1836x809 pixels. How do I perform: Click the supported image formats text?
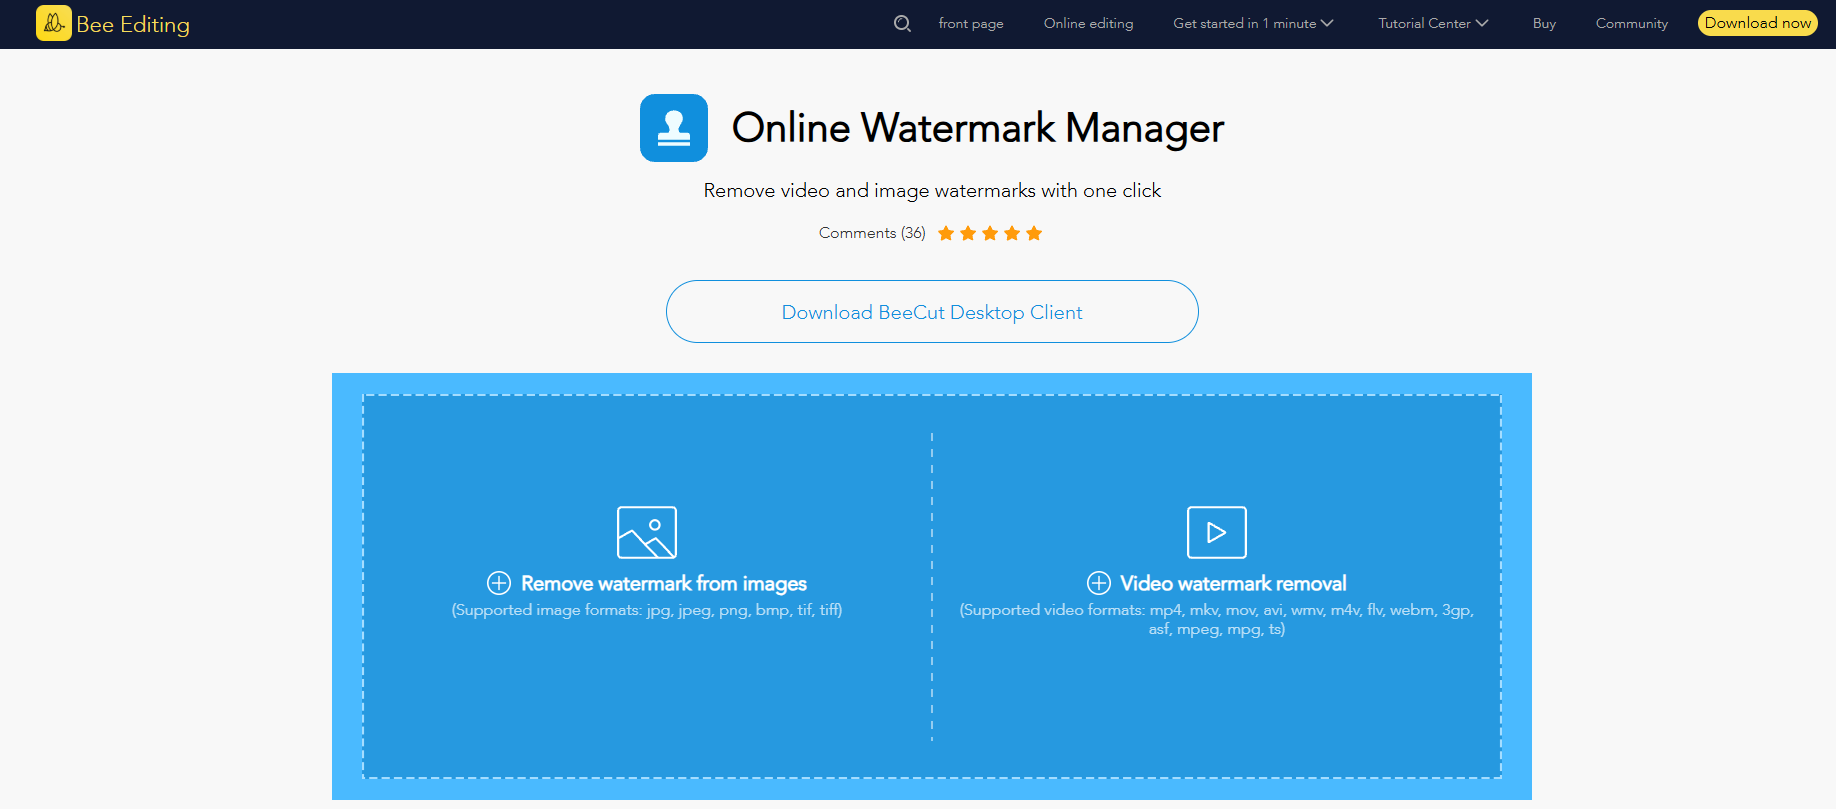click(647, 610)
